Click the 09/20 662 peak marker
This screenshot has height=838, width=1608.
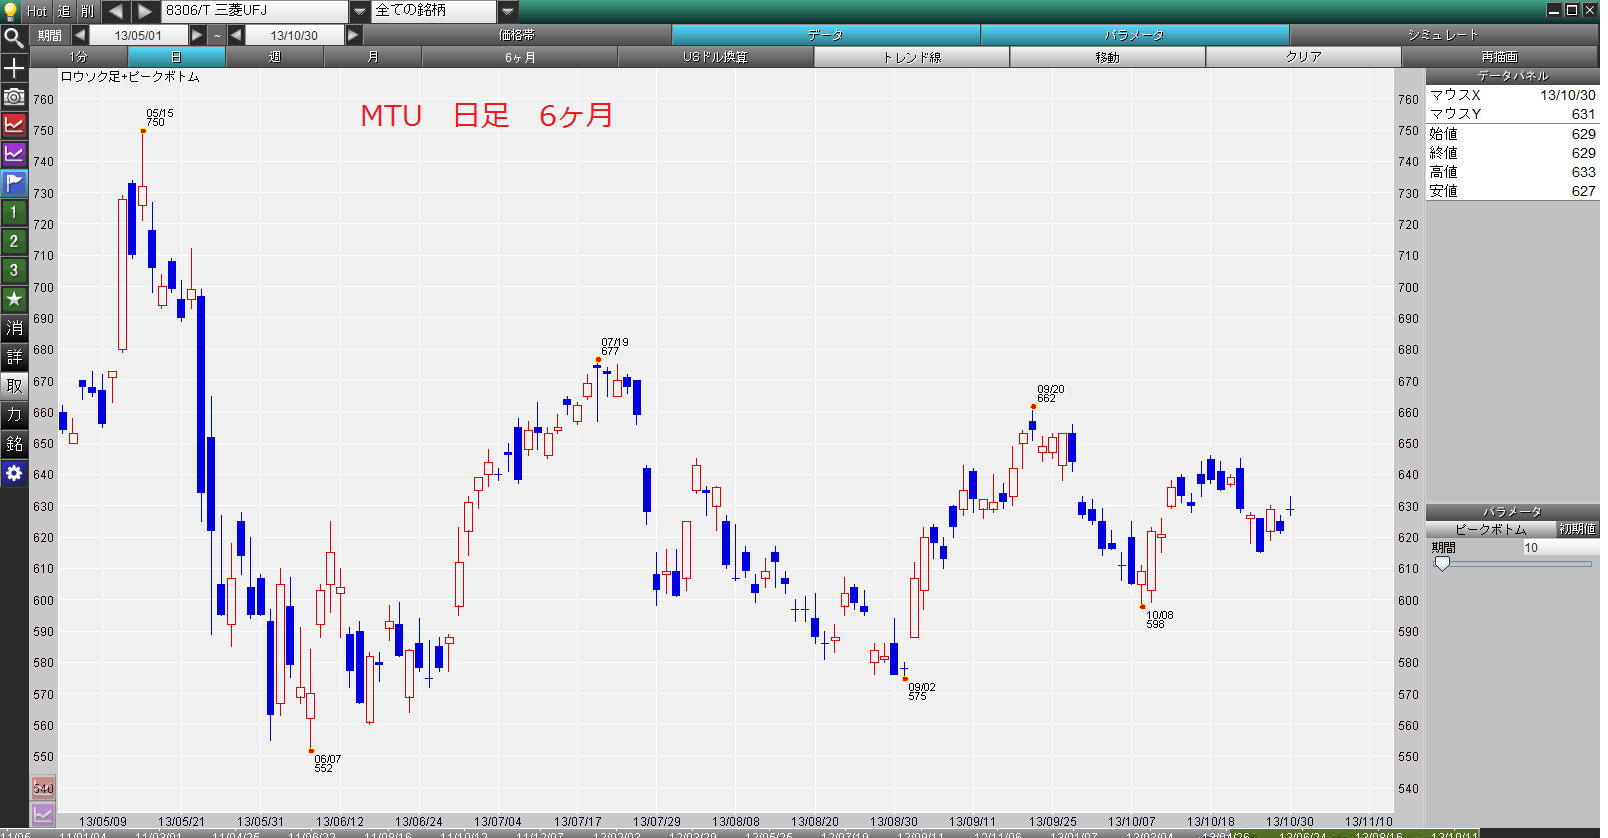point(1034,406)
